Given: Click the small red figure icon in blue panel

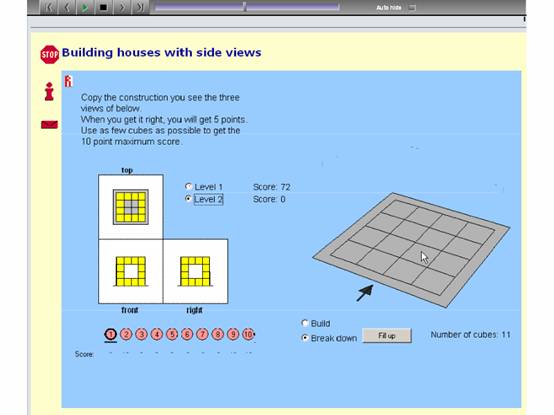Looking at the screenshot, I should pos(68,81).
